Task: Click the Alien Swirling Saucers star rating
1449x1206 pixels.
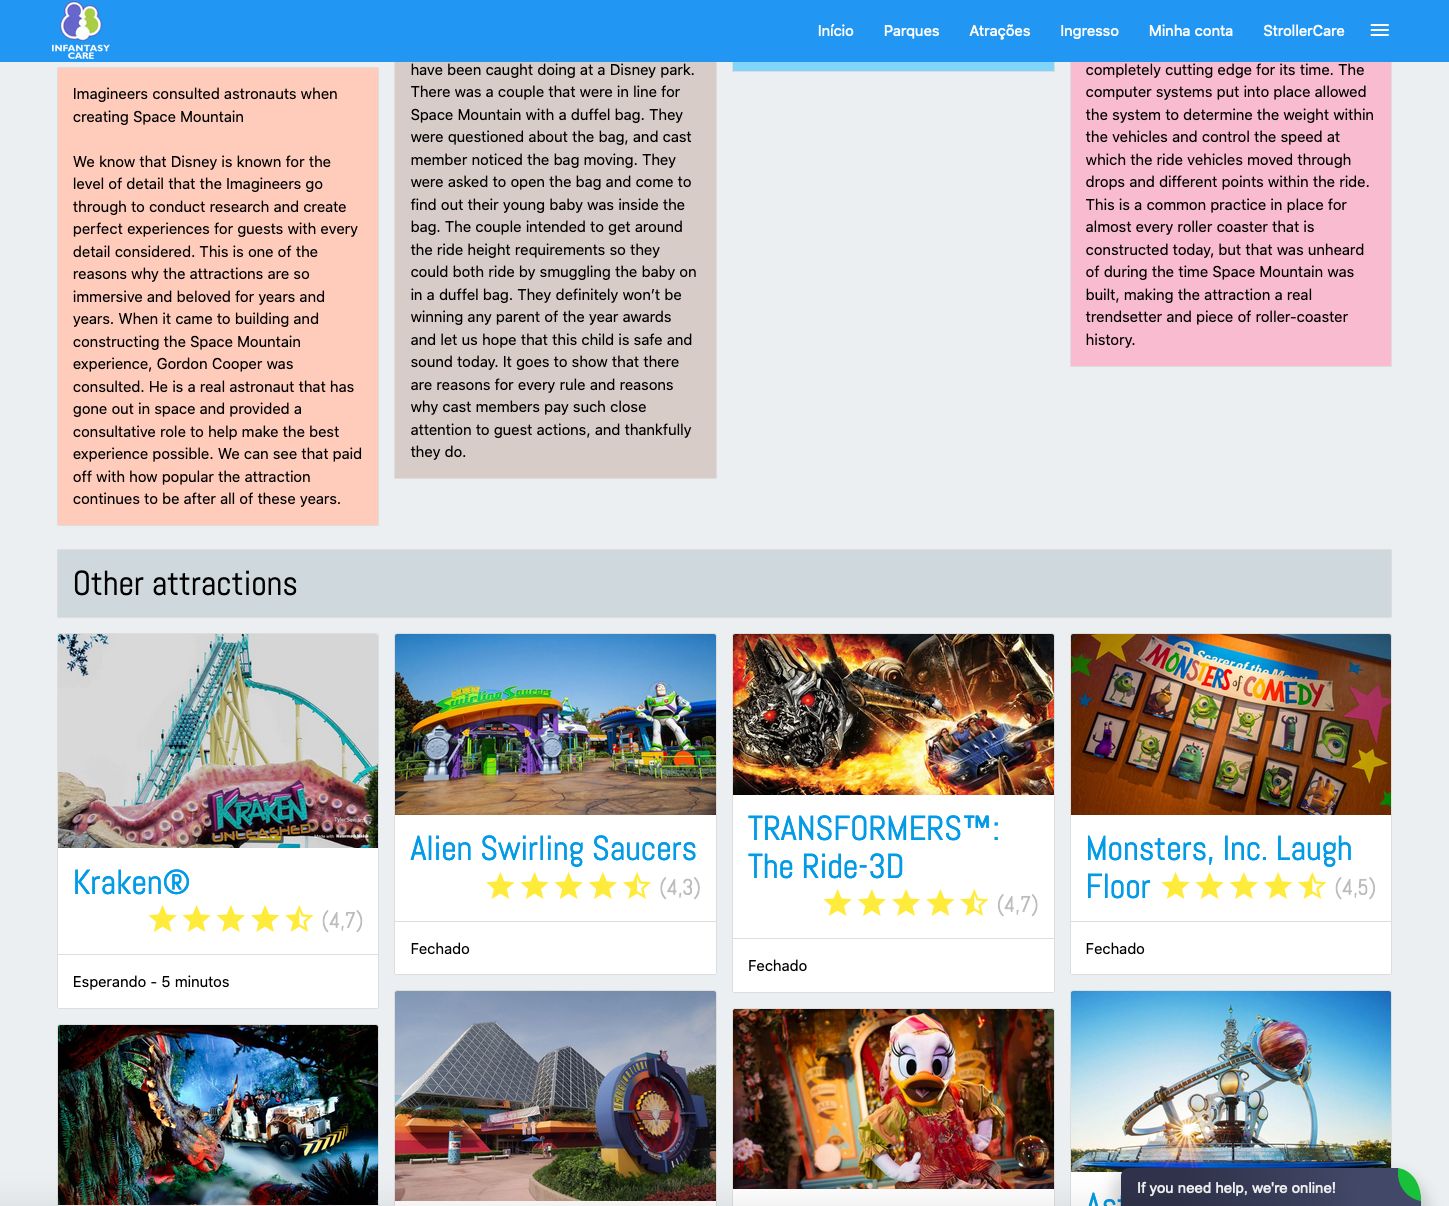Action: [x=568, y=887]
